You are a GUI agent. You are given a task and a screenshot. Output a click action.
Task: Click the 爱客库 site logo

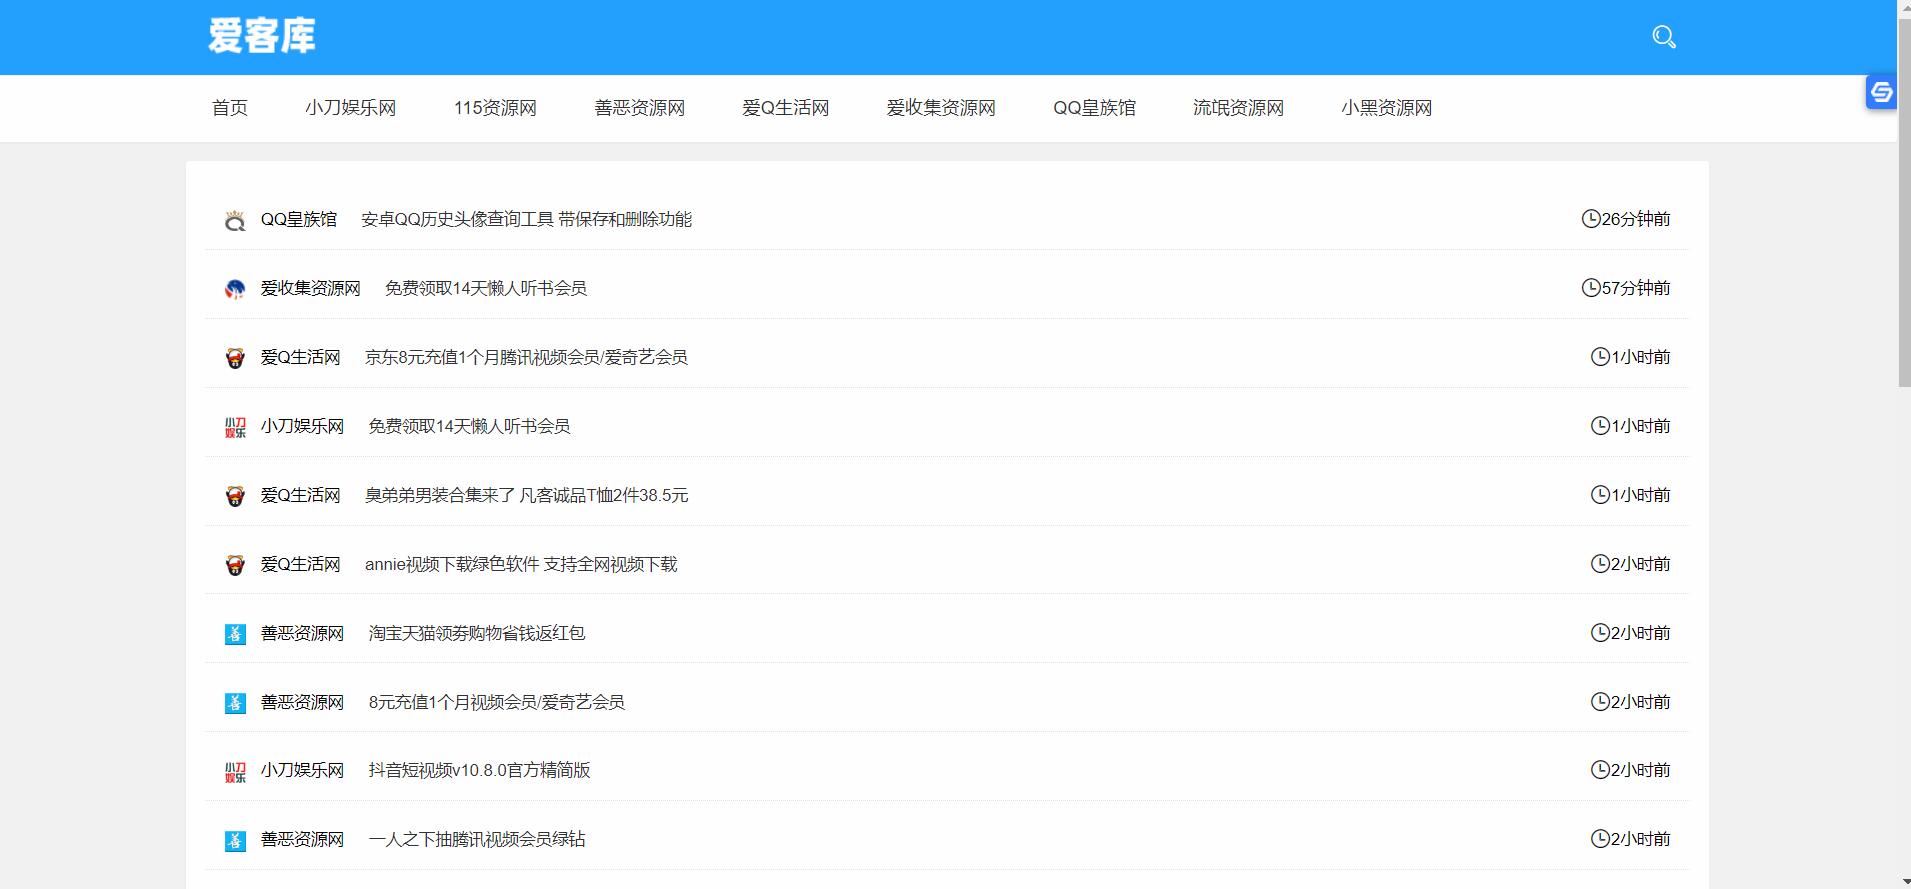pyautogui.click(x=262, y=36)
